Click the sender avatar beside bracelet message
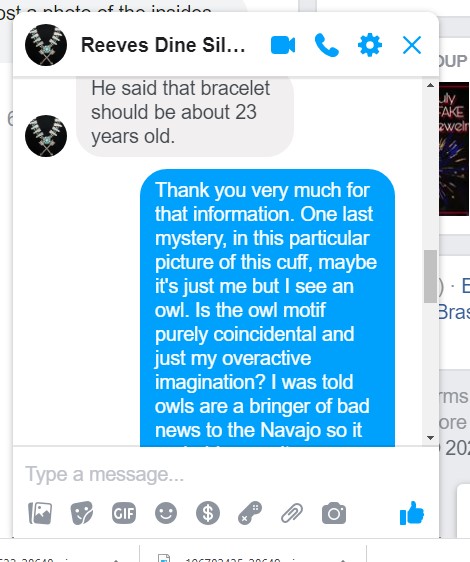 46,136
